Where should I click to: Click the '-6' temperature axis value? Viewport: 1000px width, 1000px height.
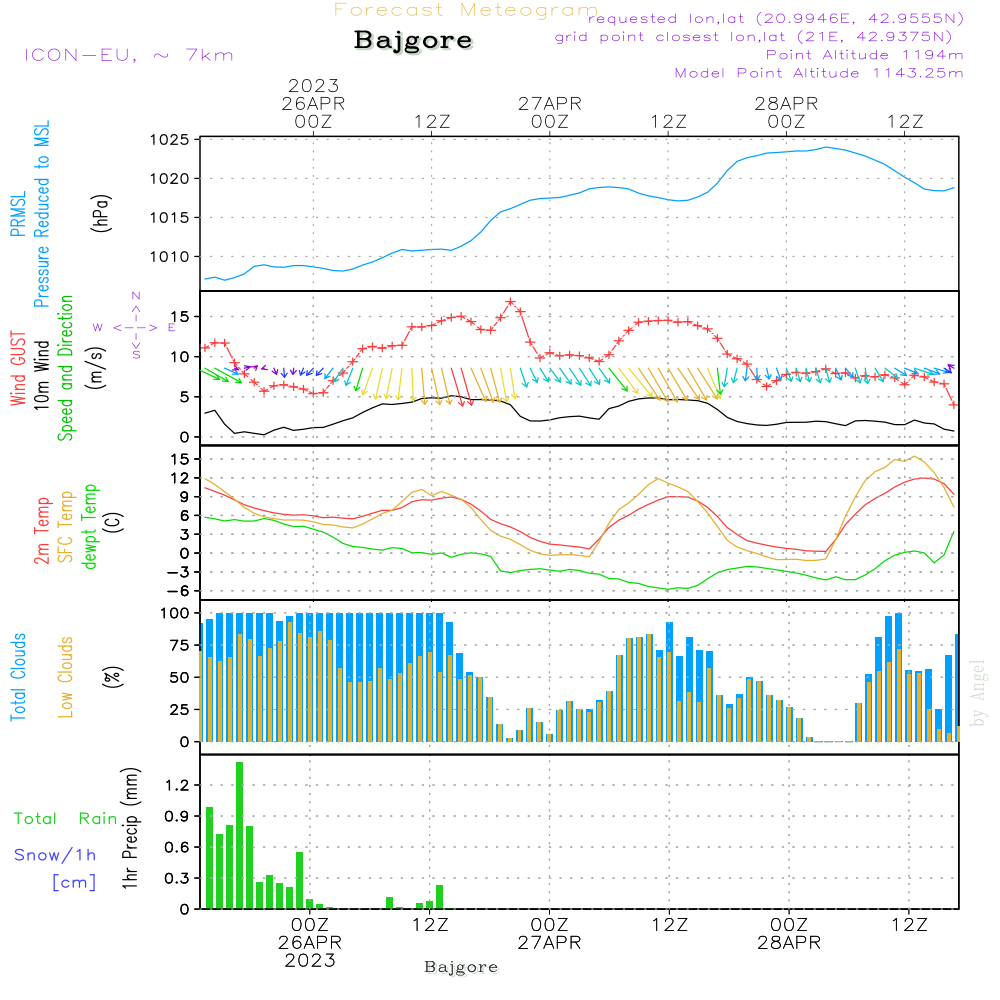(178, 591)
